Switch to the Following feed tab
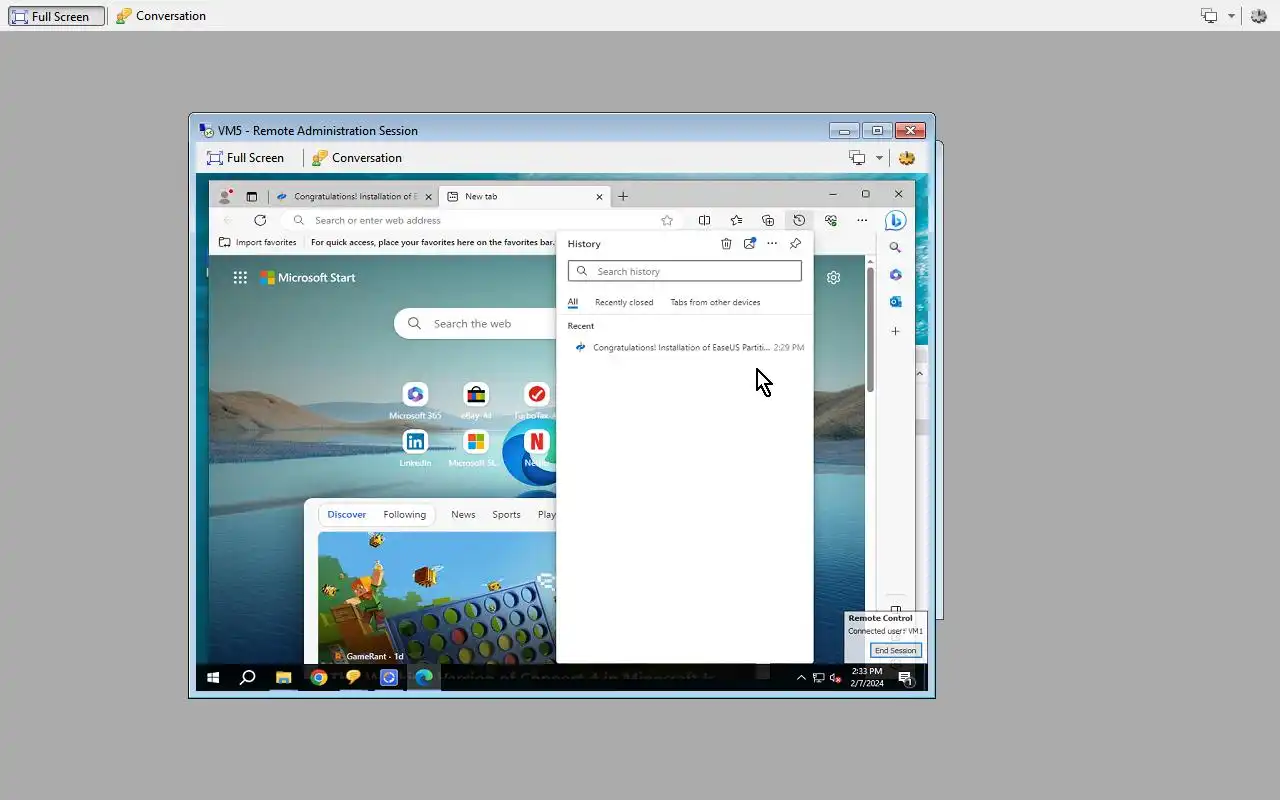The height and width of the screenshot is (800, 1280). [404, 515]
